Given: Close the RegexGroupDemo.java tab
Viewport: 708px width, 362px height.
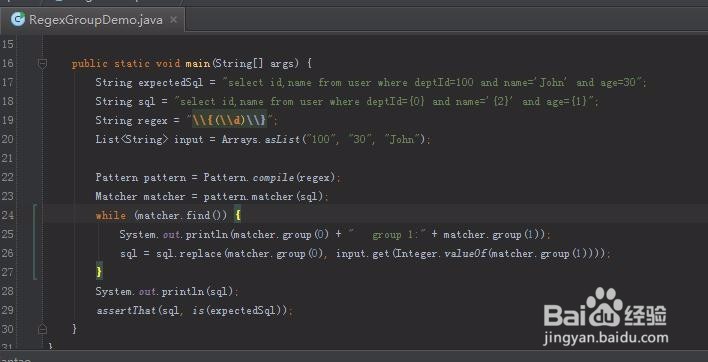Looking at the screenshot, I should (x=174, y=20).
